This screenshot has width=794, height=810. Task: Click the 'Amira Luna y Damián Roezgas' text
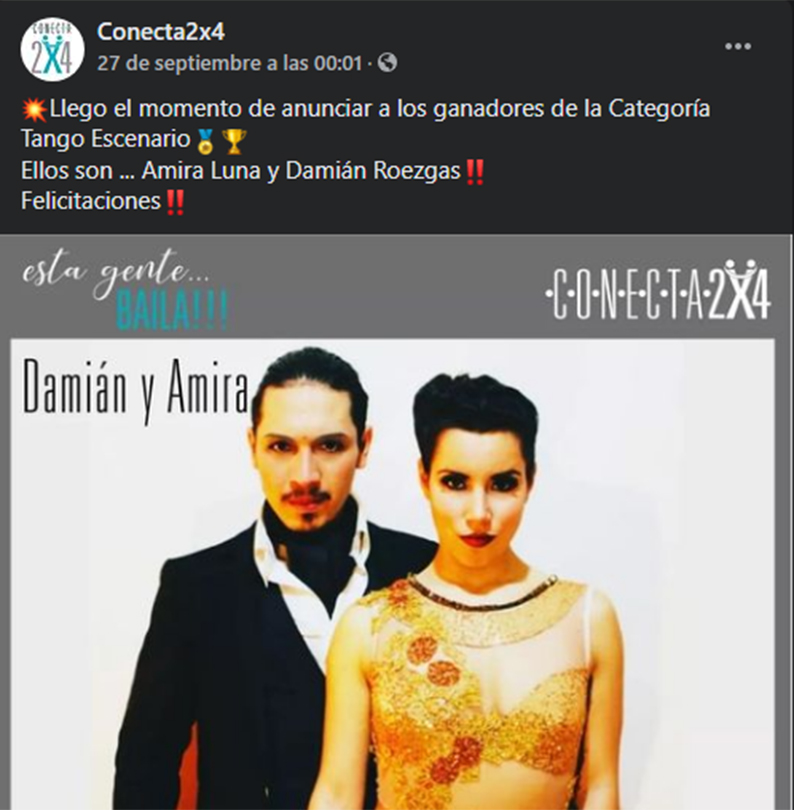click(x=301, y=171)
